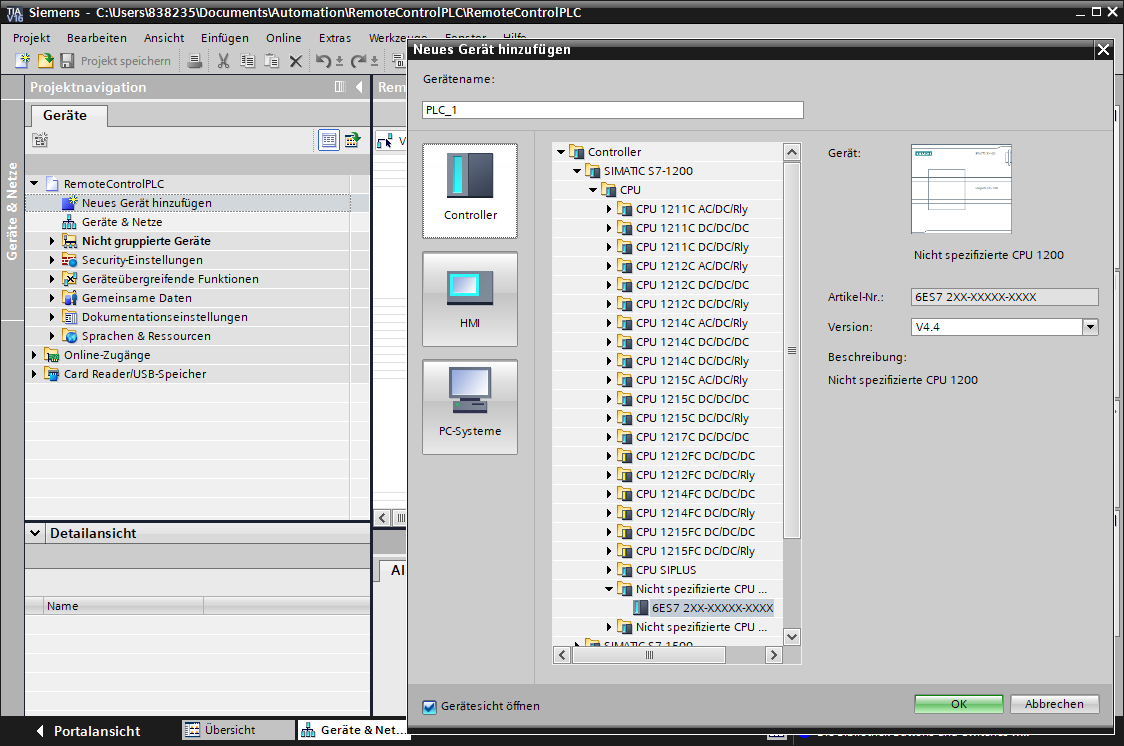Open the Projekt menu
The image size is (1124, 746).
32,38
